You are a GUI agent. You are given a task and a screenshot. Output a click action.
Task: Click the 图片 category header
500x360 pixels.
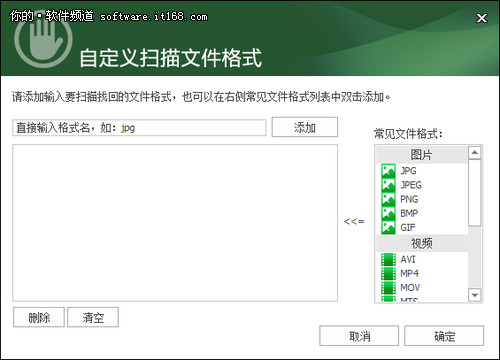click(422, 155)
